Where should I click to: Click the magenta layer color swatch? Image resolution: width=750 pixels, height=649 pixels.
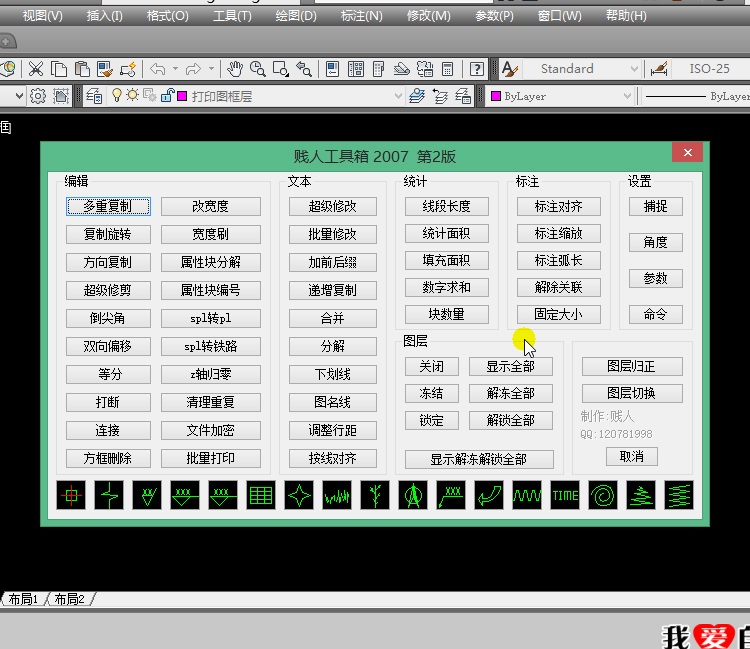coord(182,96)
